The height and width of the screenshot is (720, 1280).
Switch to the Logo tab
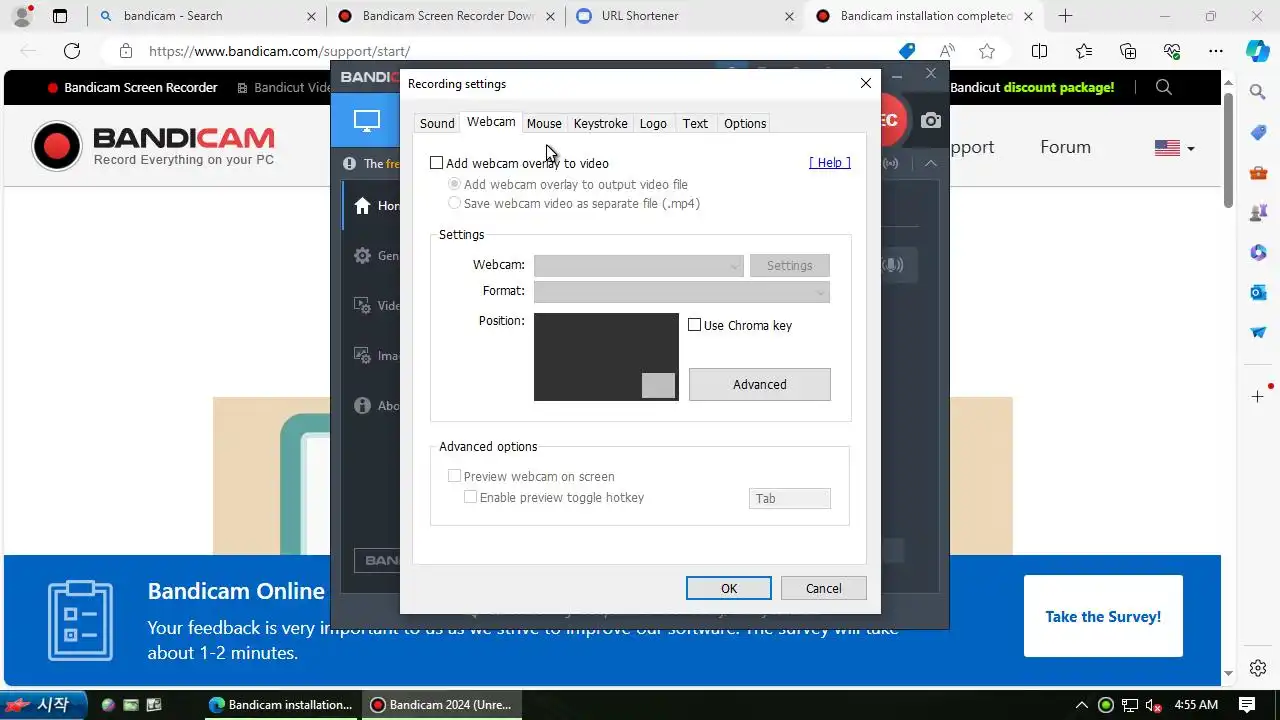coord(653,123)
